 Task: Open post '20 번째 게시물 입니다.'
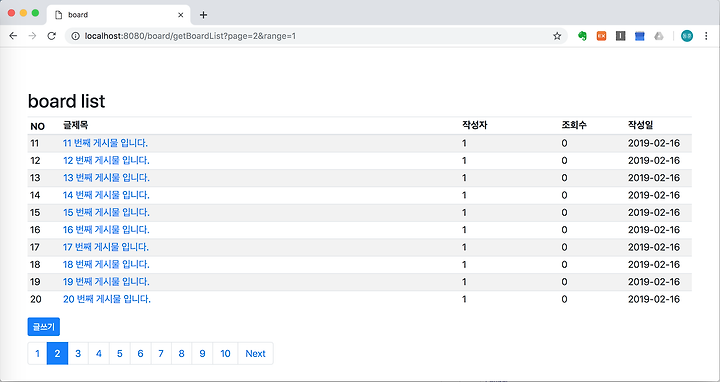click(107, 299)
